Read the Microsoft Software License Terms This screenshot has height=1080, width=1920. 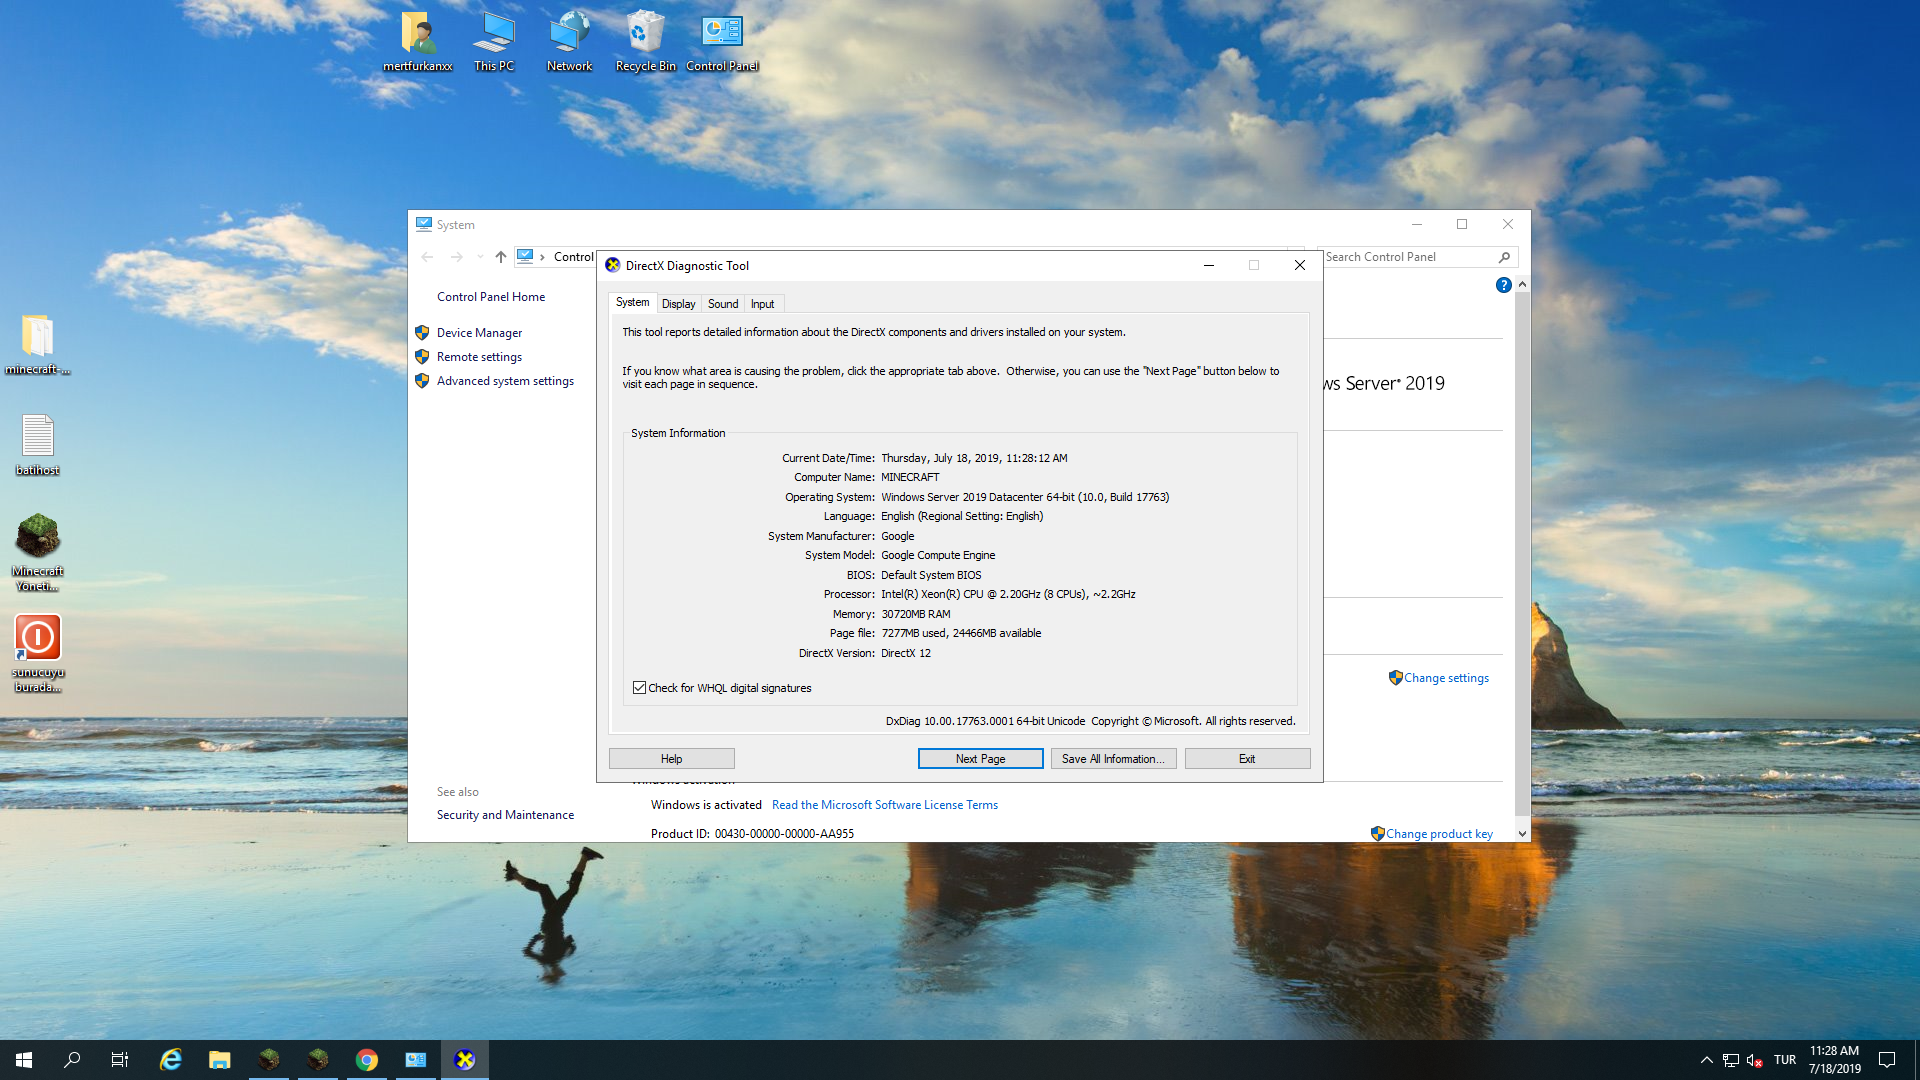click(885, 805)
